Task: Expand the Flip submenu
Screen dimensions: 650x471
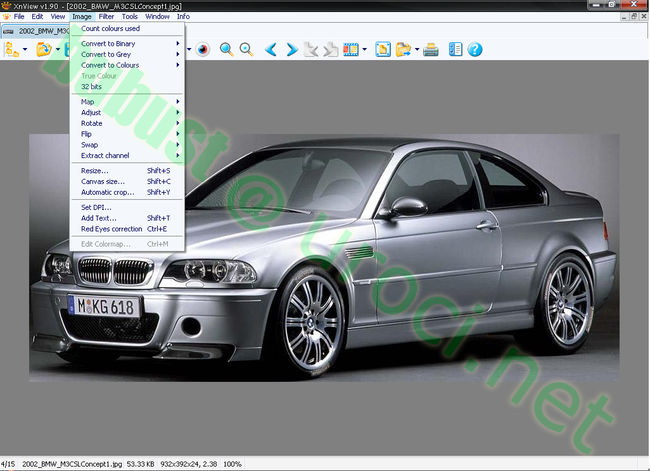Action: [x=127, y=134]
